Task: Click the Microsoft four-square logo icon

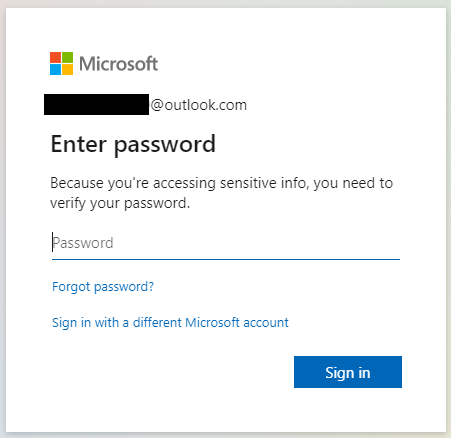Action: click(x=61, y=63)
